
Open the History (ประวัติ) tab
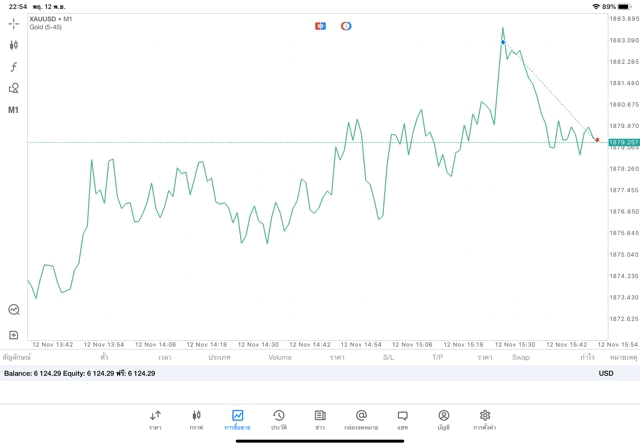[278, 419]
